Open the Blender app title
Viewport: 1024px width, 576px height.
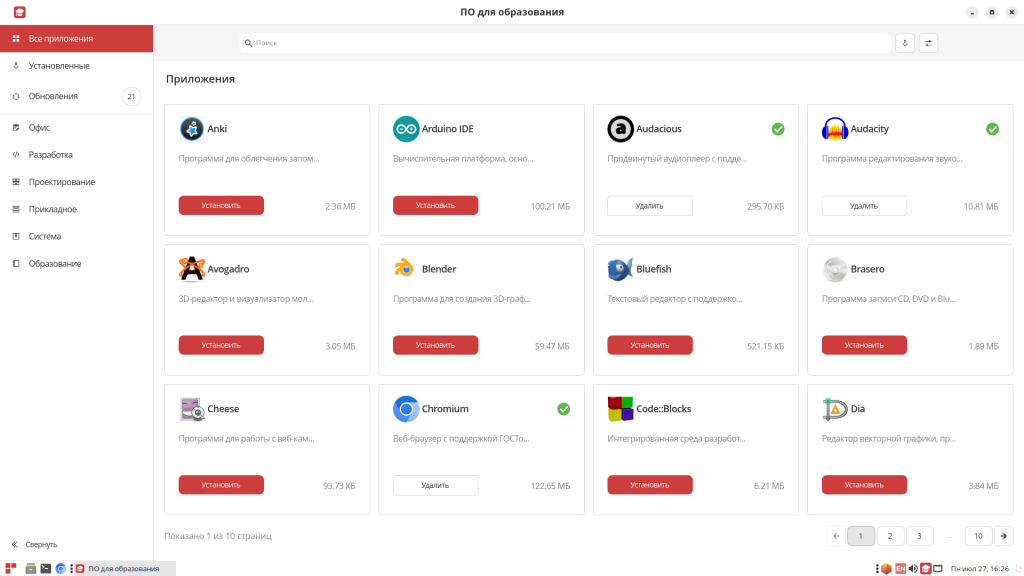coord(439,269)
